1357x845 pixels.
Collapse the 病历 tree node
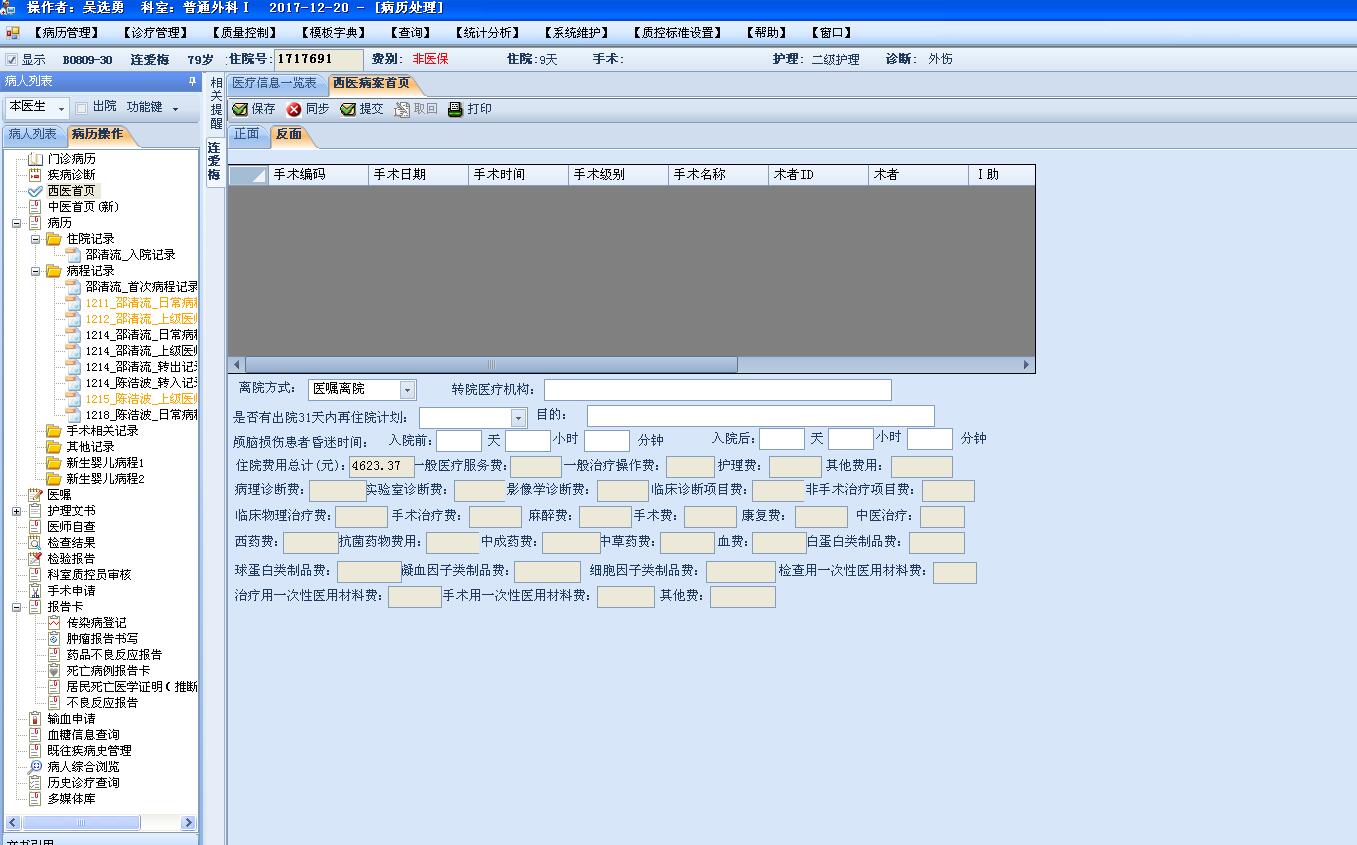tap(17, 223)
